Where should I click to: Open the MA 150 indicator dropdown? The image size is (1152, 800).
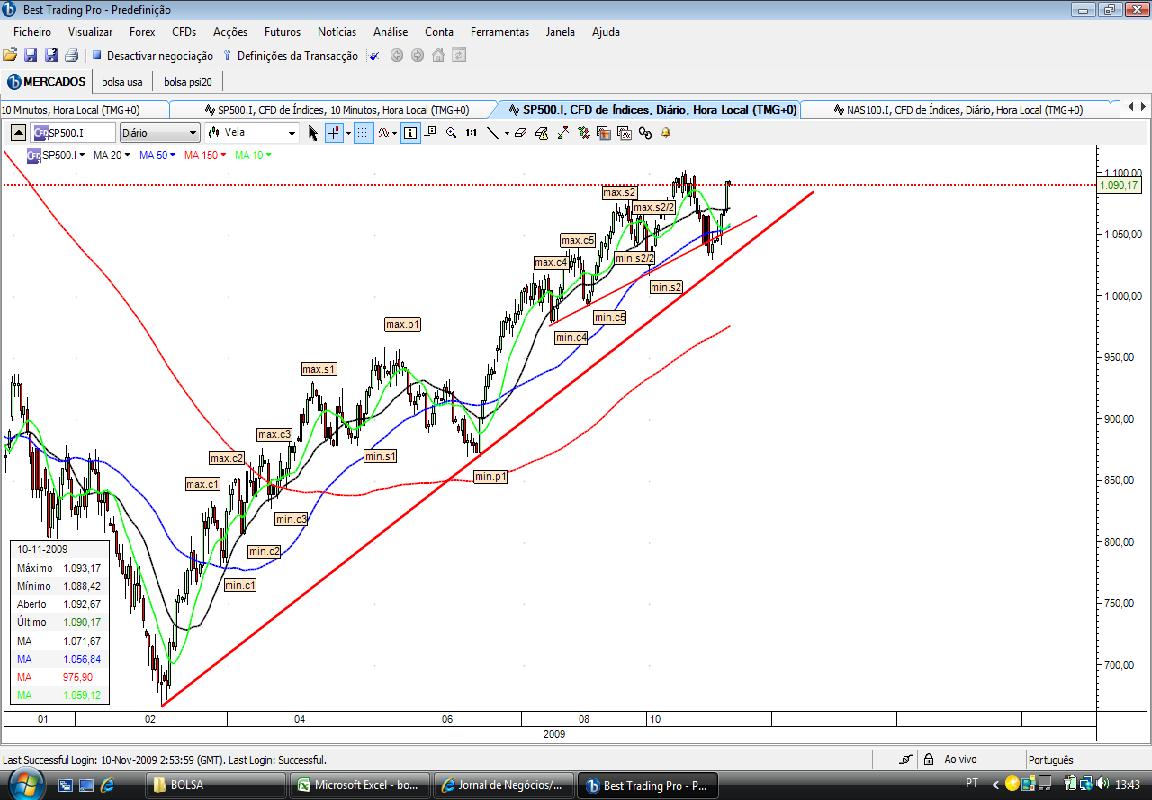tap(223, 155)
